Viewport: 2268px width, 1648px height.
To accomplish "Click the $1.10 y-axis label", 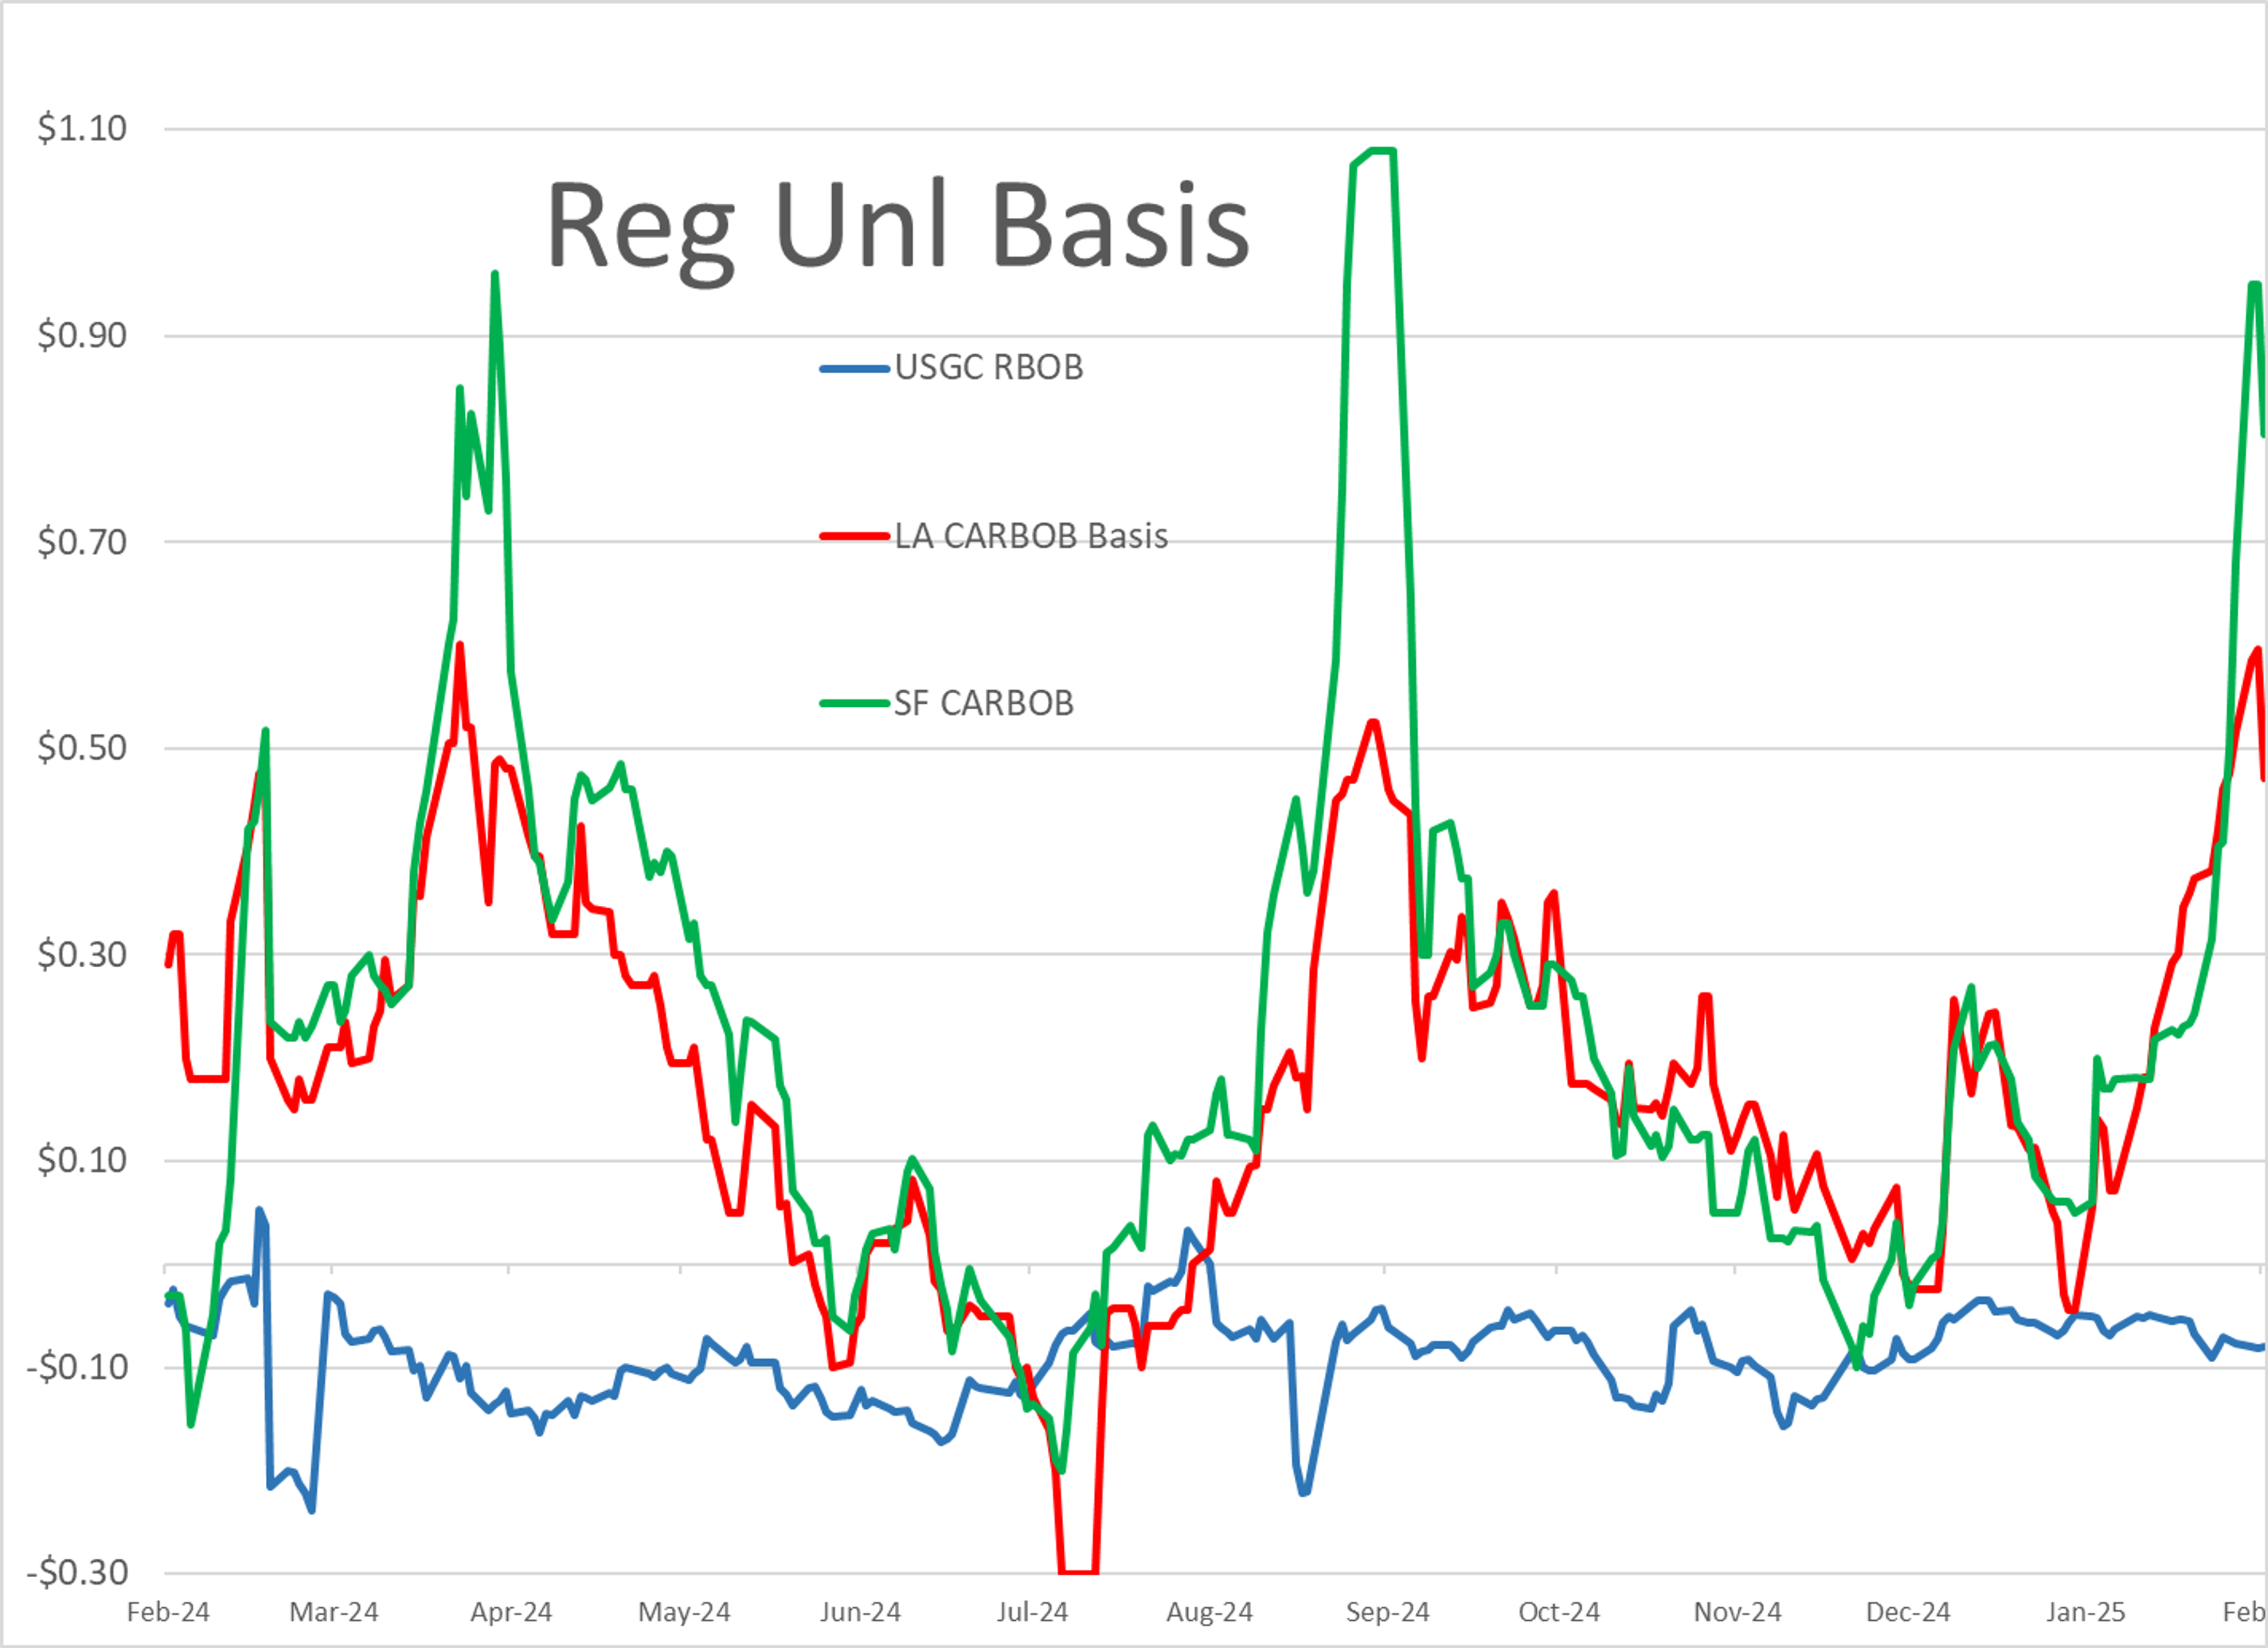I will [x=82, y=128].
